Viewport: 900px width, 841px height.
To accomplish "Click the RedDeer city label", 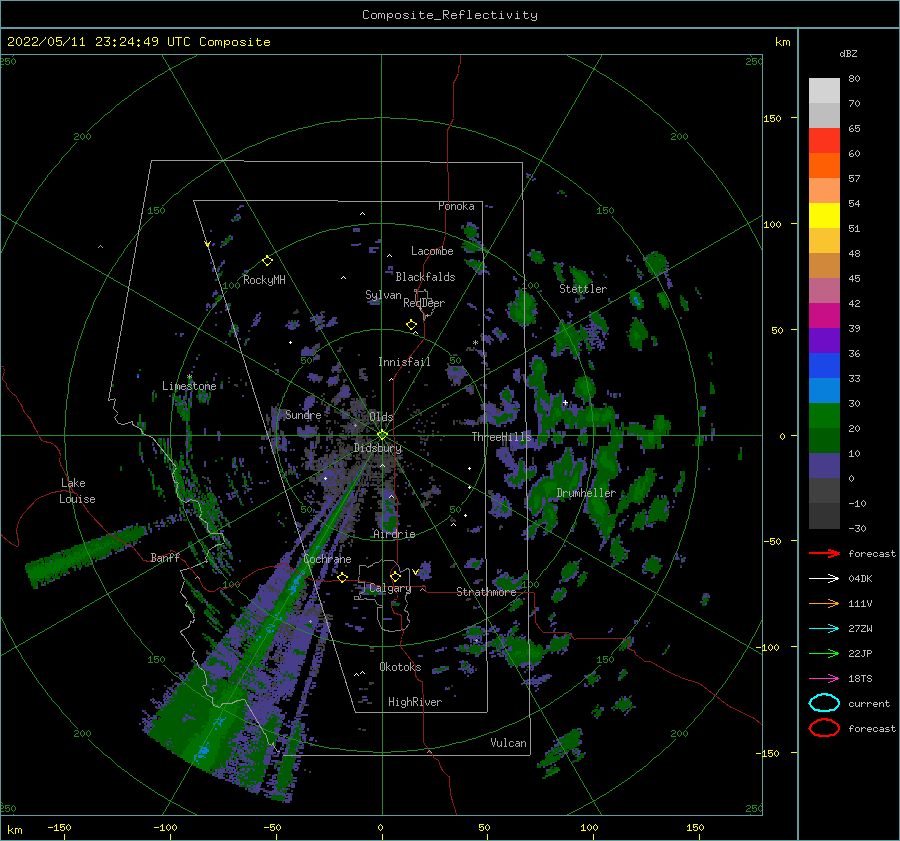I will click(424, 303).
